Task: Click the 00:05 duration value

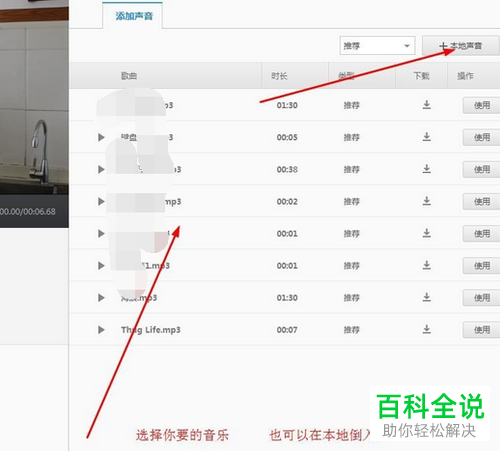Action: point(287,137)
